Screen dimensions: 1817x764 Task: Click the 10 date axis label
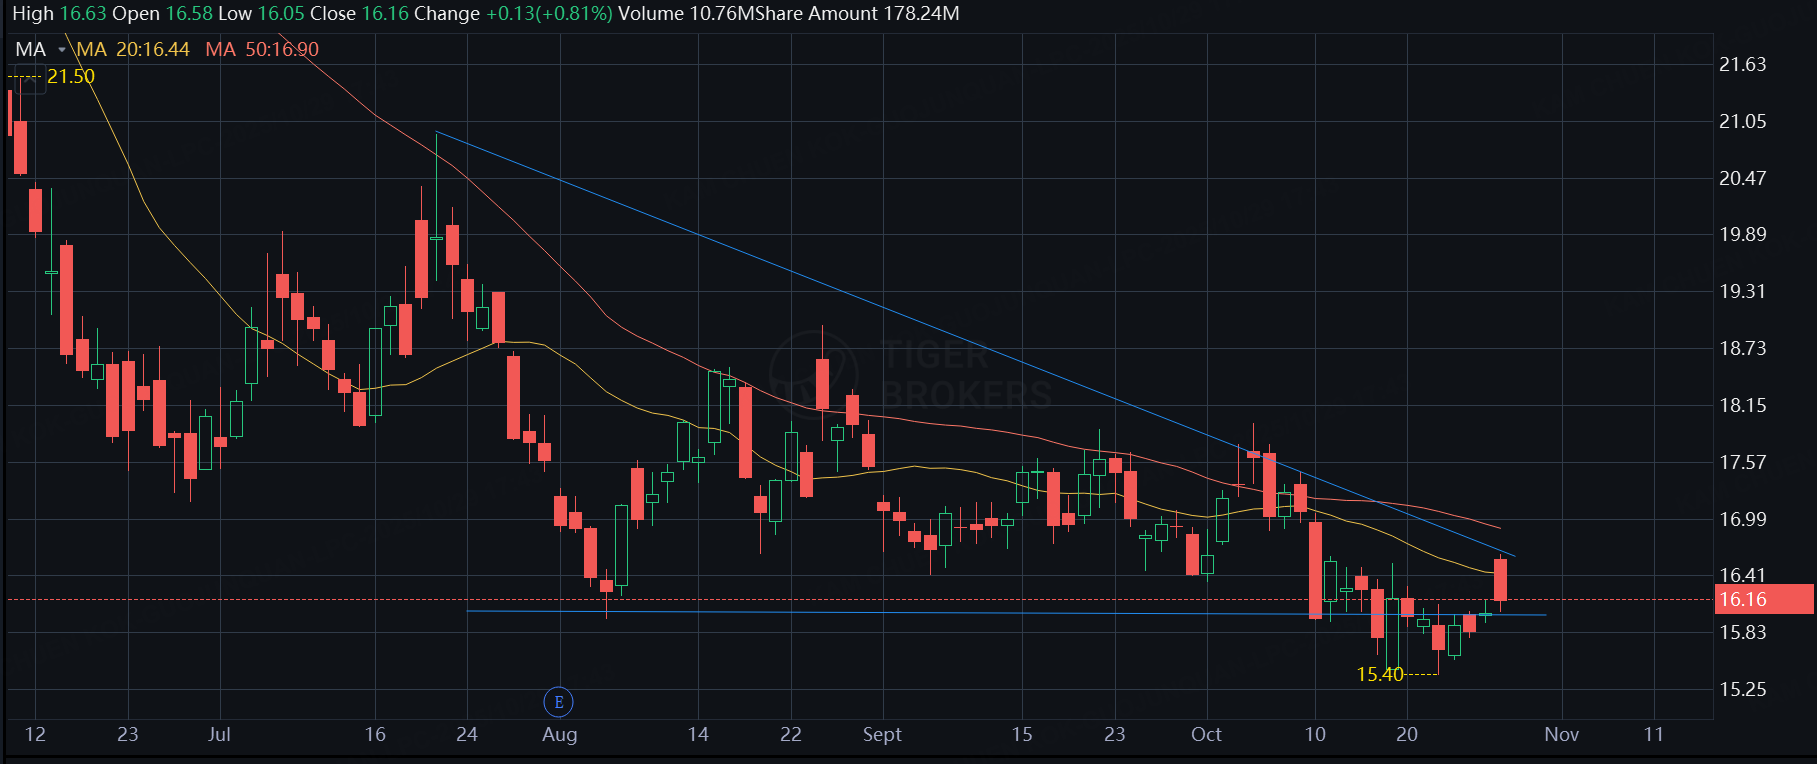1315,734
